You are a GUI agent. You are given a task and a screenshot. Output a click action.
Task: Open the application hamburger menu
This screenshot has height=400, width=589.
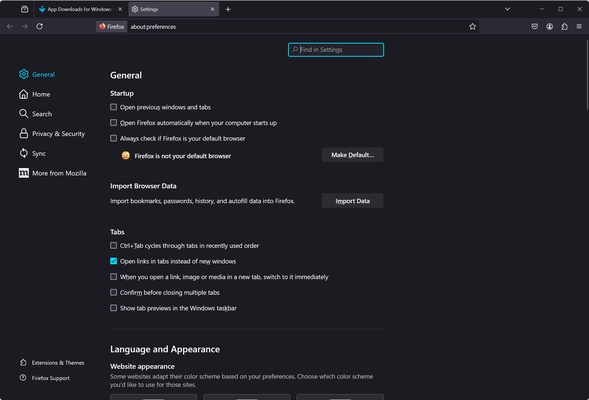(579, 26)
